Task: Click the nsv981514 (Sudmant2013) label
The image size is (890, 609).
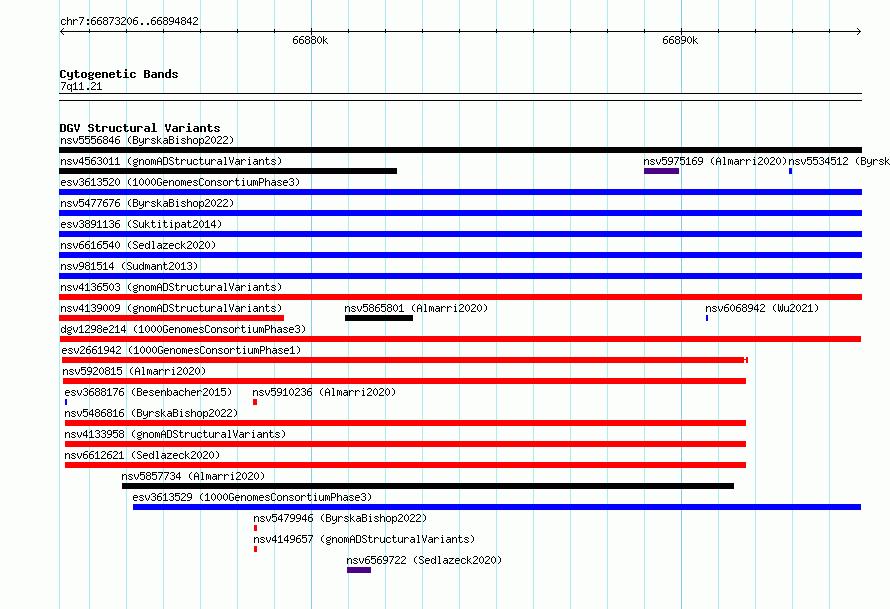Action: [x=129, y=266]
